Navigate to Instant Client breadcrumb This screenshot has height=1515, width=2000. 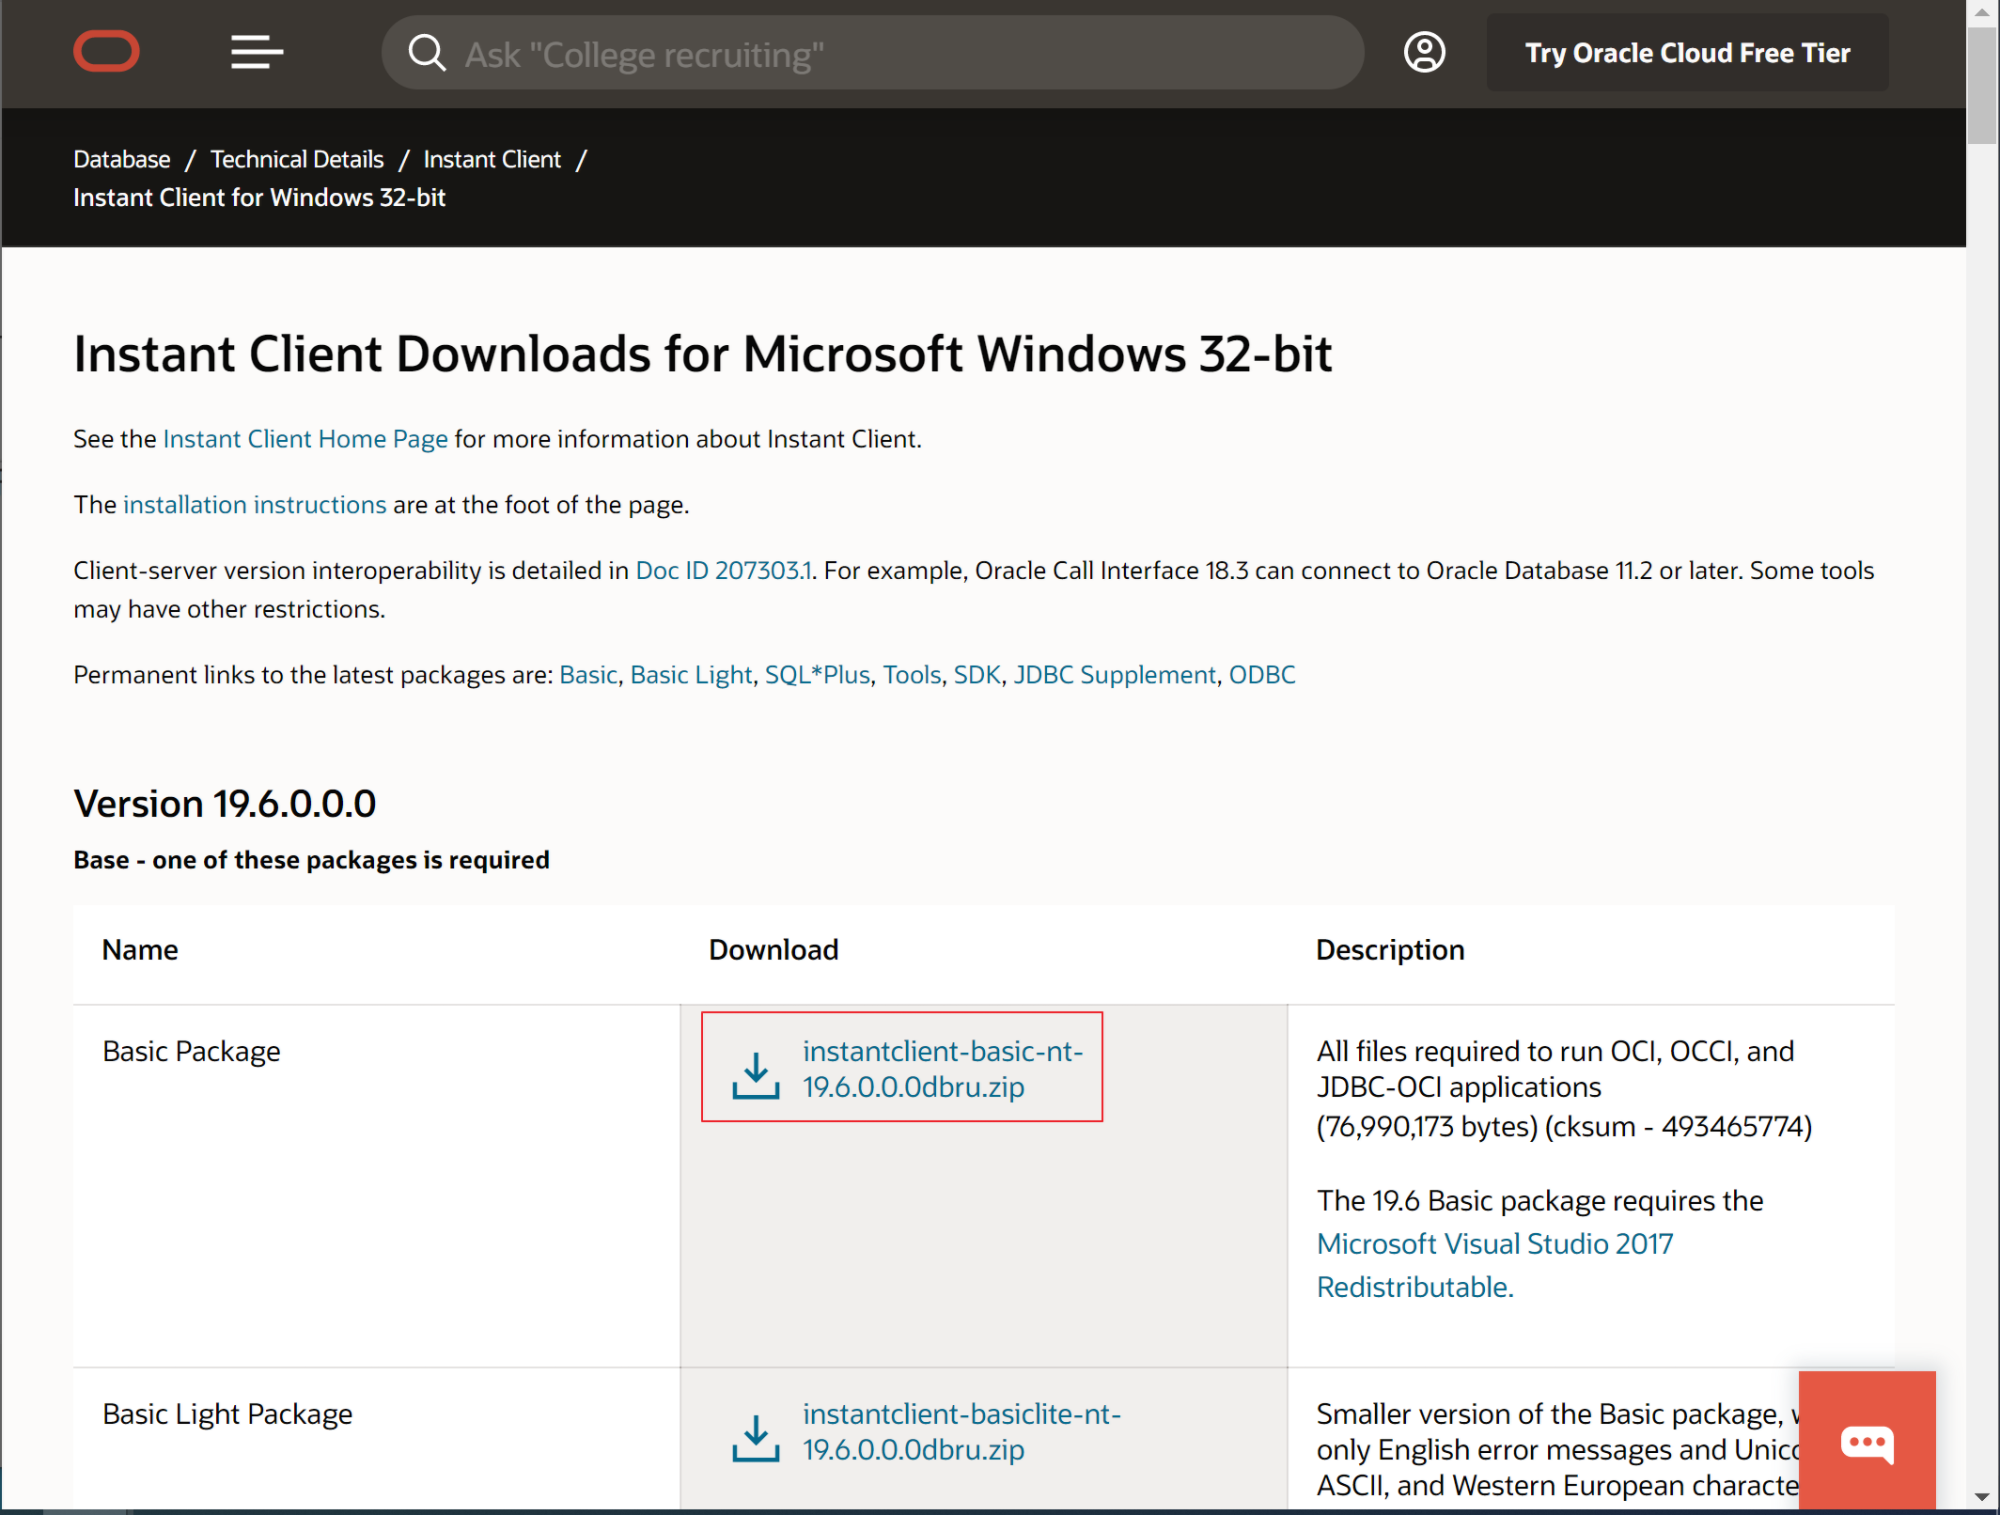pyautogui.click(x=492, y=159)
